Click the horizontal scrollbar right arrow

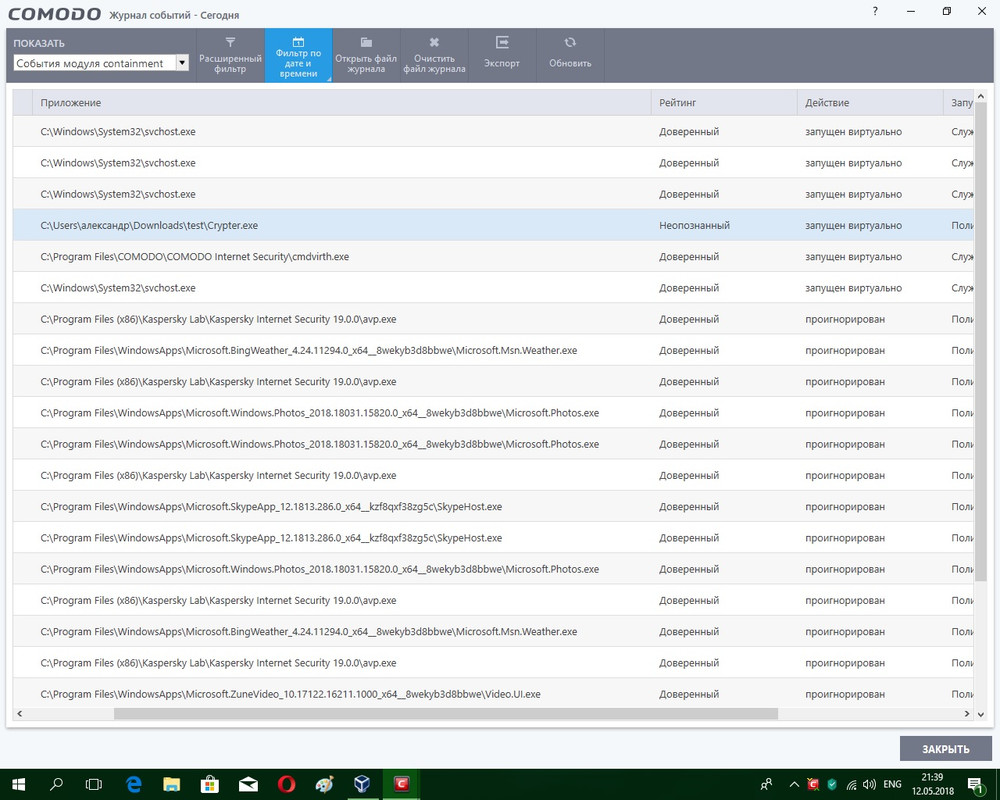pos(967,713)
